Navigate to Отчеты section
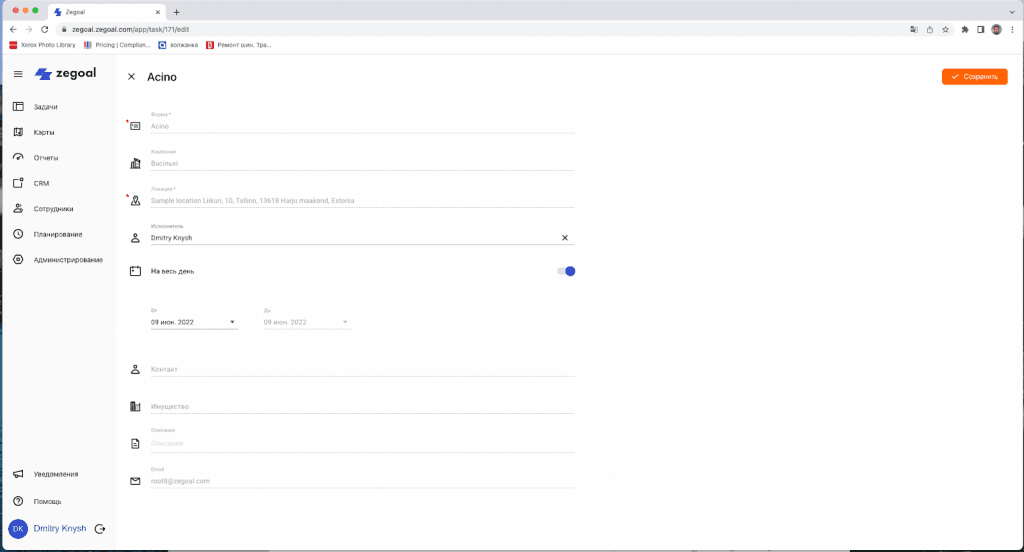This screenshot has width=1024, height=552. click(46, 158)
